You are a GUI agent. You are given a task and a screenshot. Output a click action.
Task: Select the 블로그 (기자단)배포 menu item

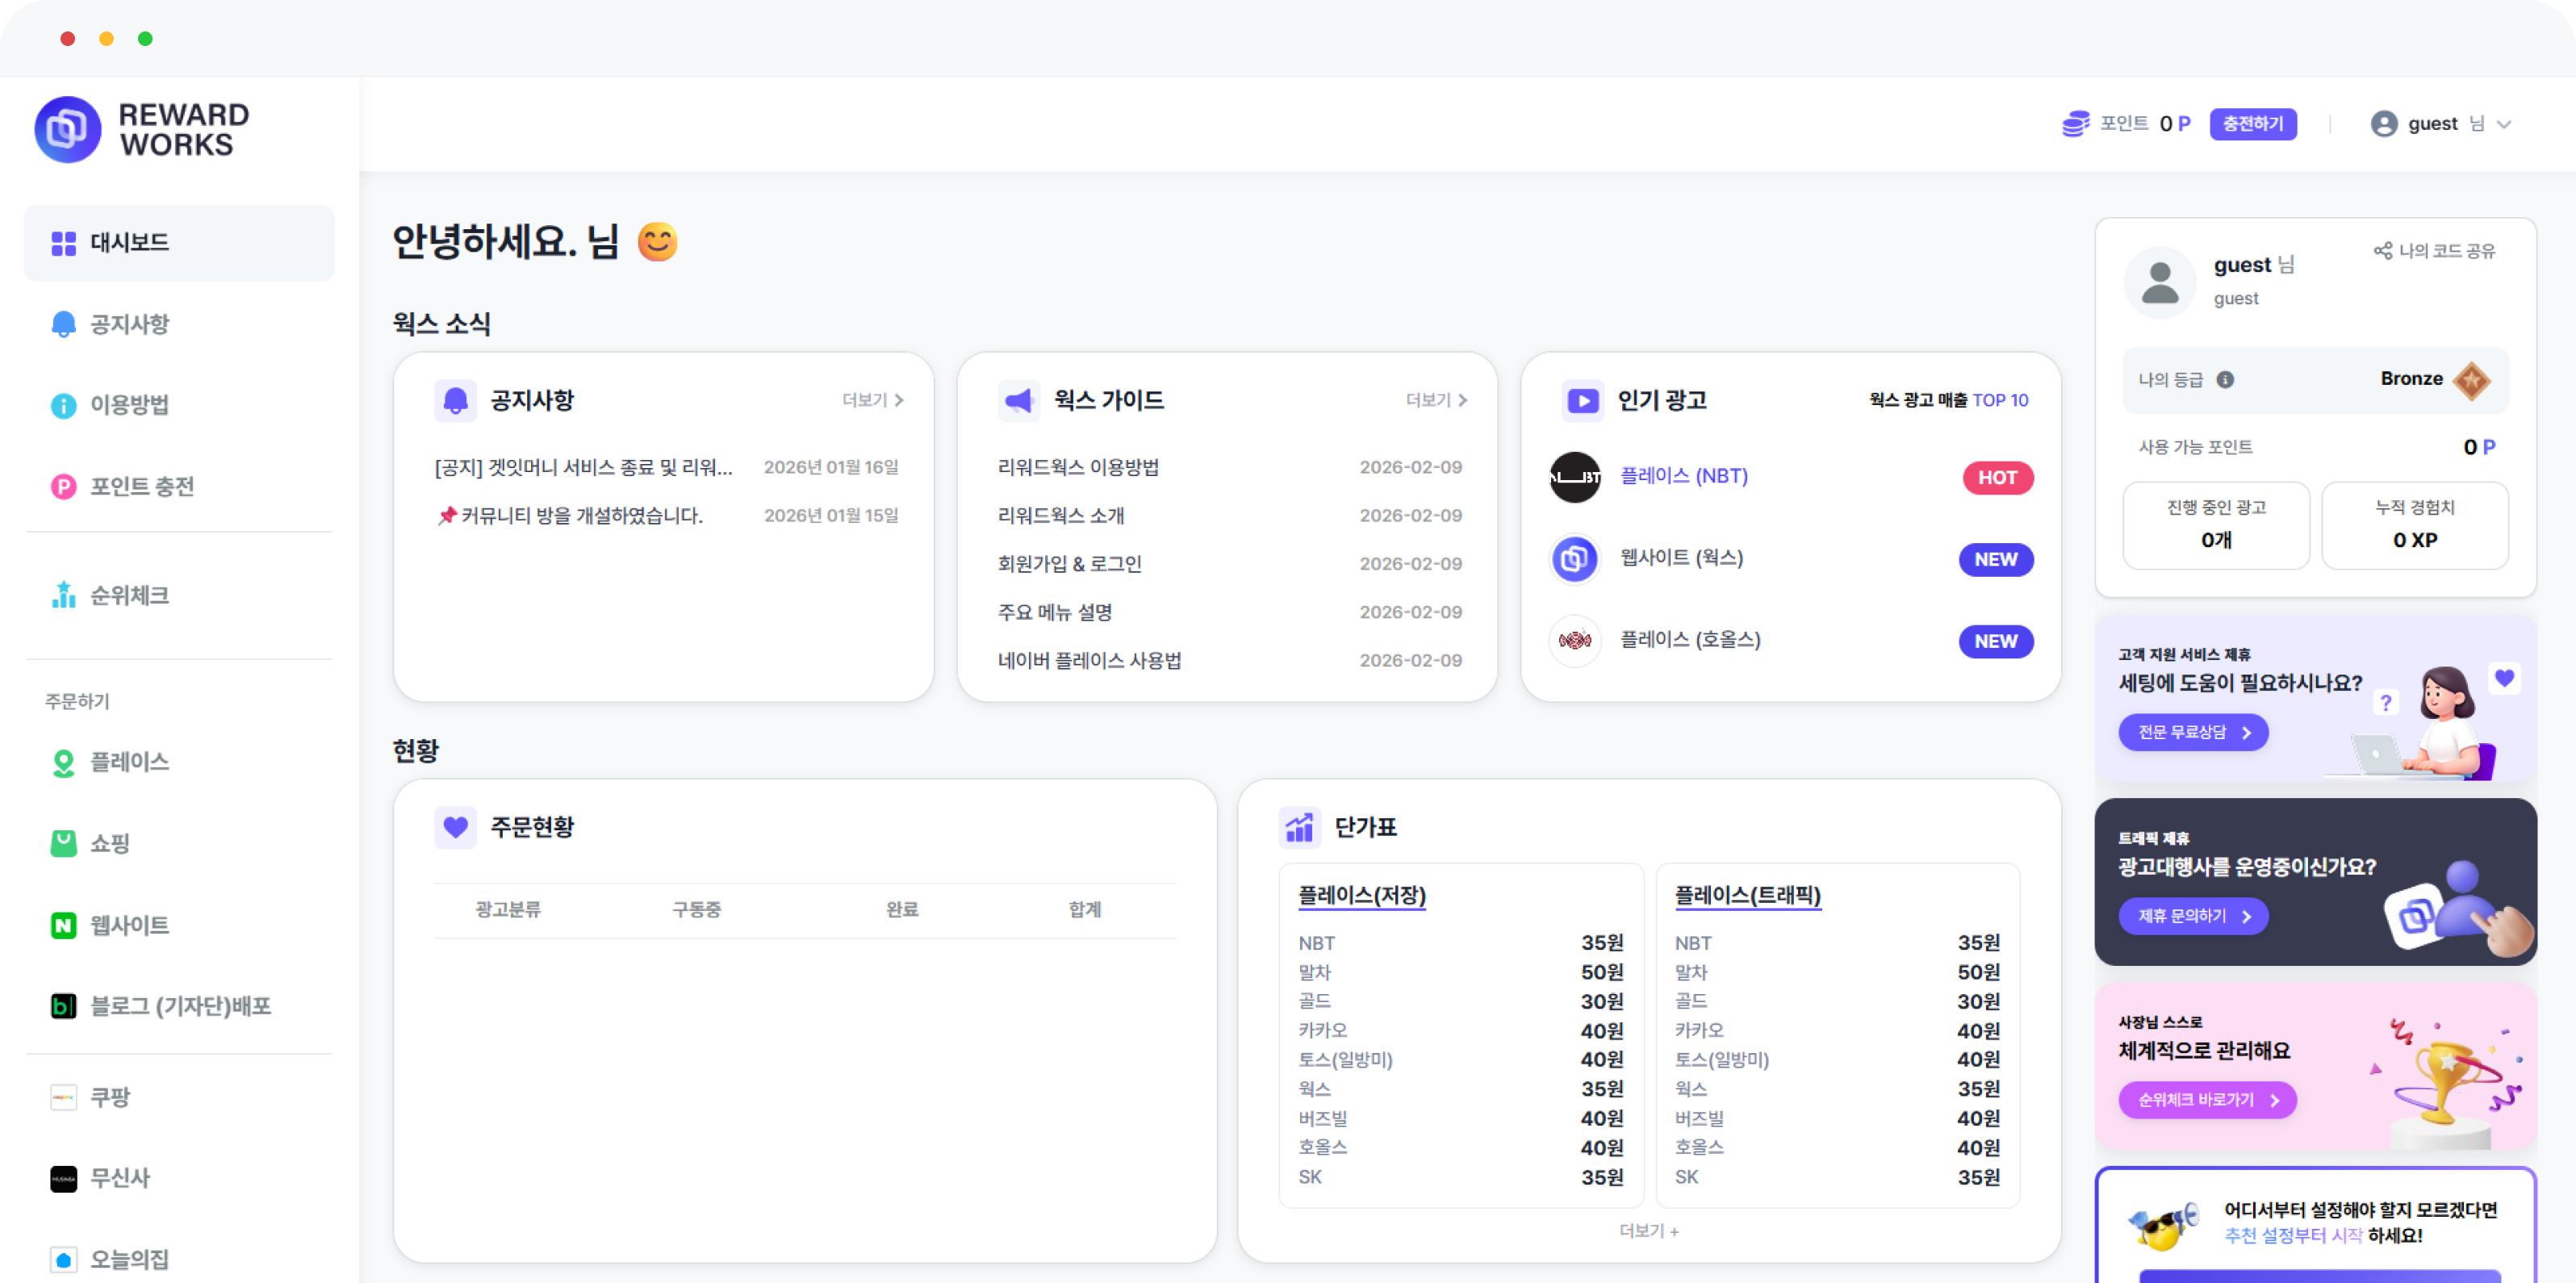[180, 1006]
